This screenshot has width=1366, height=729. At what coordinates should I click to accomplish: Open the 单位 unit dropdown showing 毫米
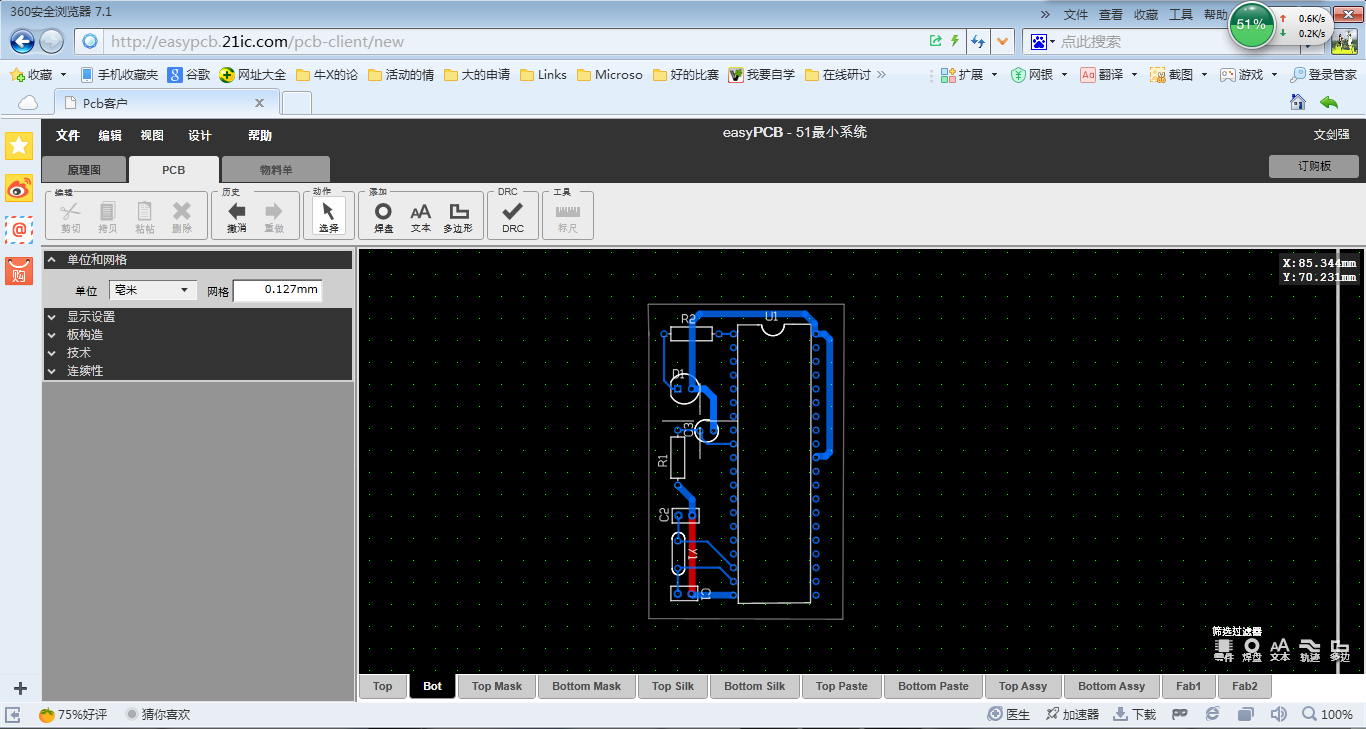point(153,290)
